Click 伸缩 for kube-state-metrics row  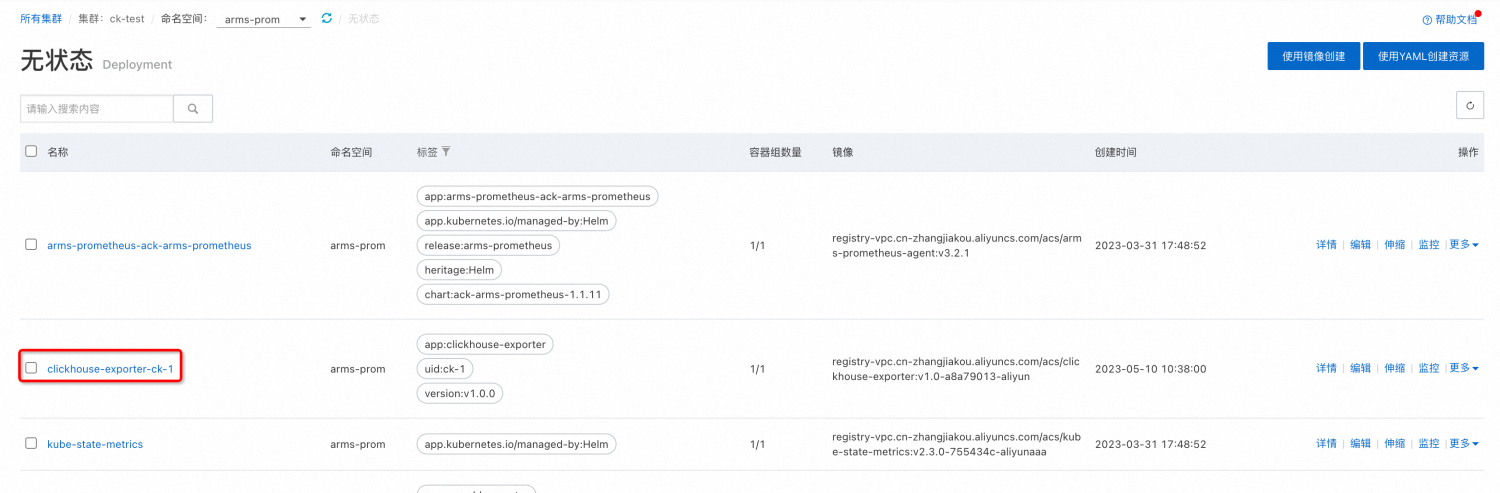click(x=1394, y=444)
